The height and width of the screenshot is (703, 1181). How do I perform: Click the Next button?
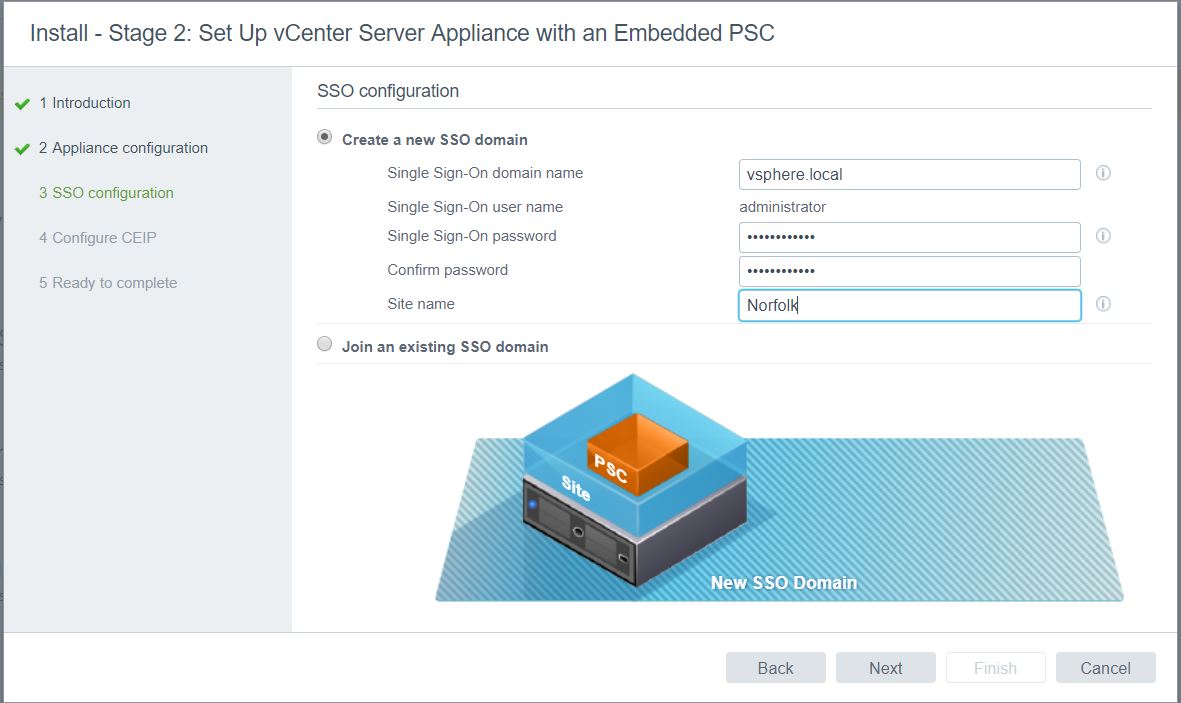click(886, 668)
